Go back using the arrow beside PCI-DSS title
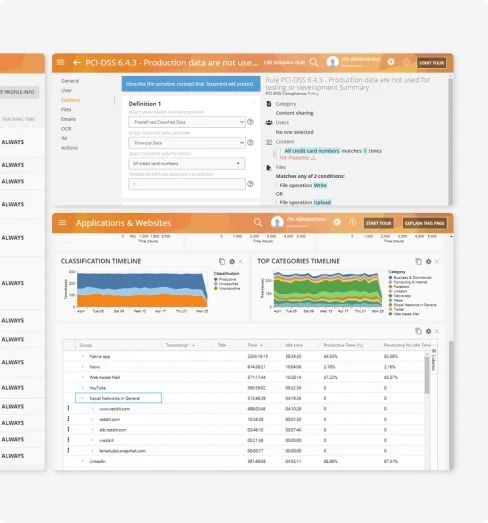Image resolution: width=488 pixels, height=523 pixels. 77,62
